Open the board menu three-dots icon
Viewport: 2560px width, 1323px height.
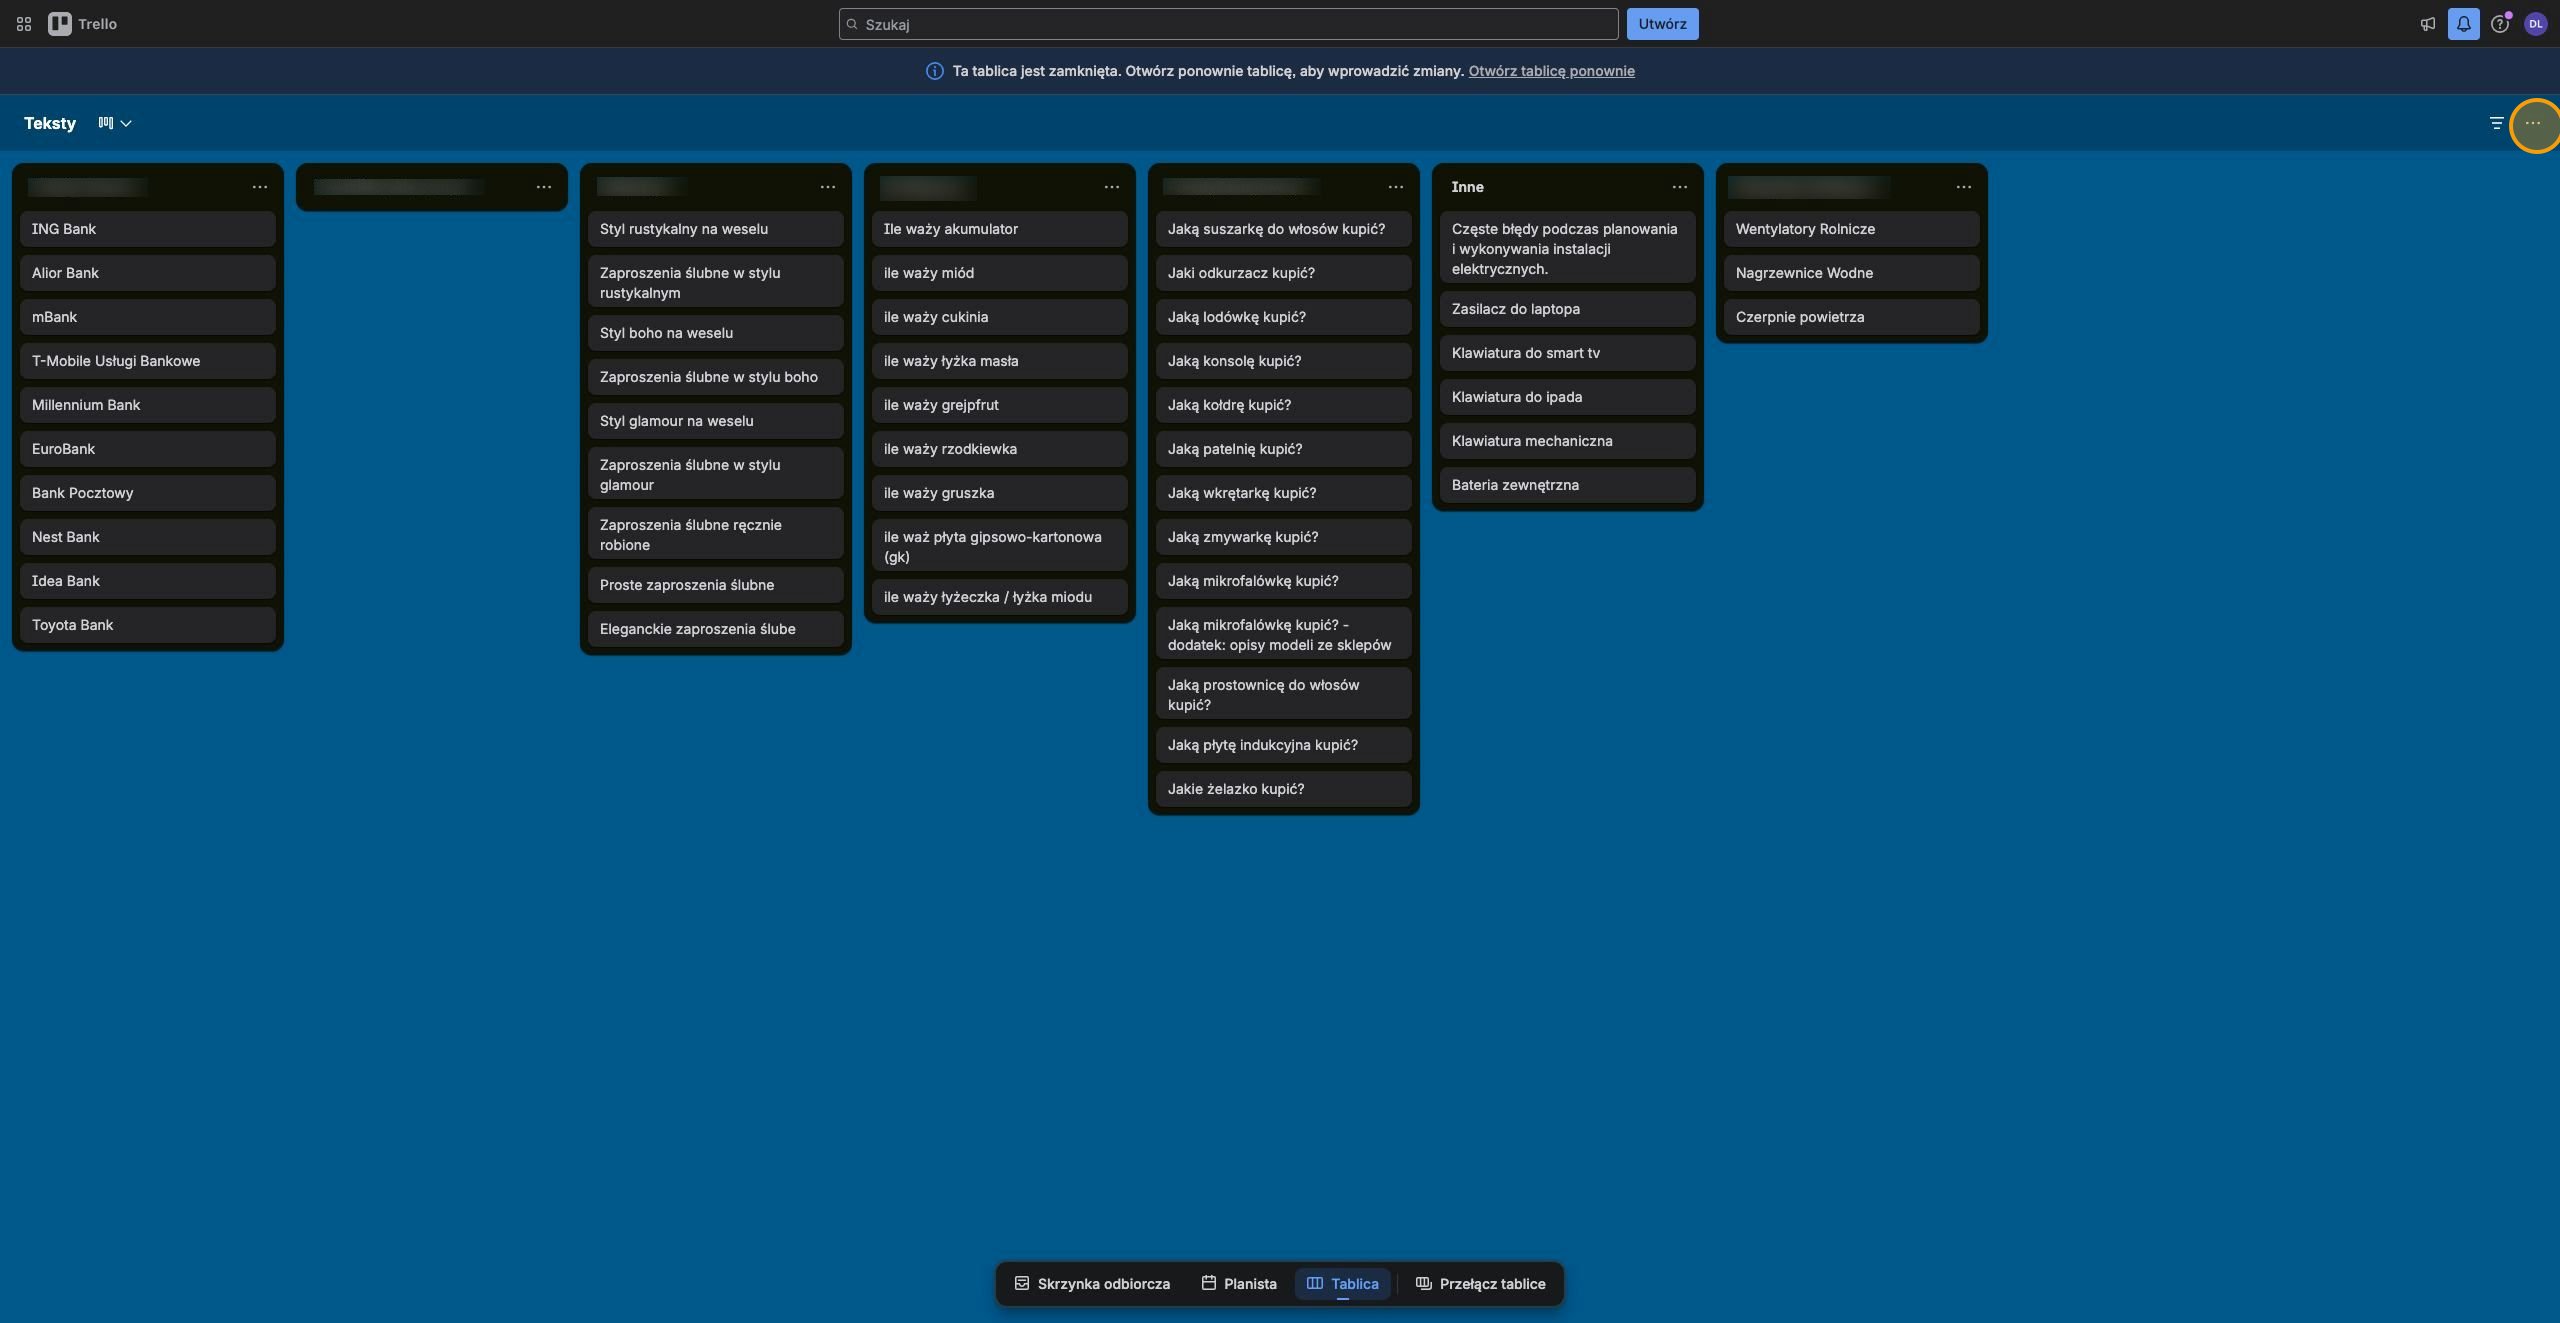(x=2533, y=123)
